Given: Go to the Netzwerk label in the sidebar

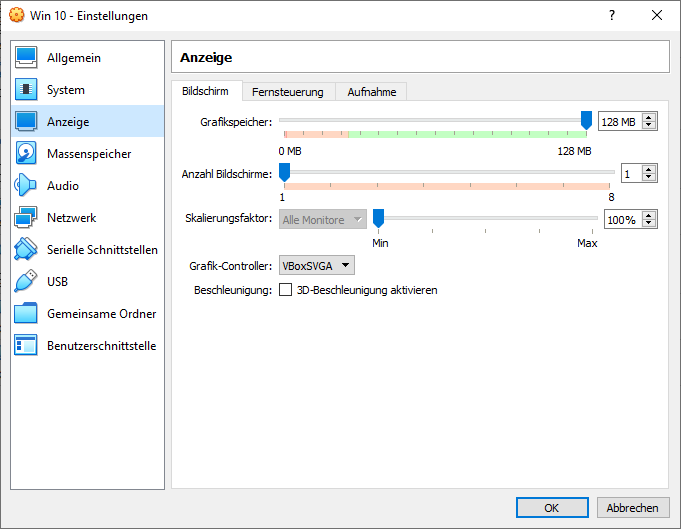Looking at the screenshot, I should tap(71, 218).
